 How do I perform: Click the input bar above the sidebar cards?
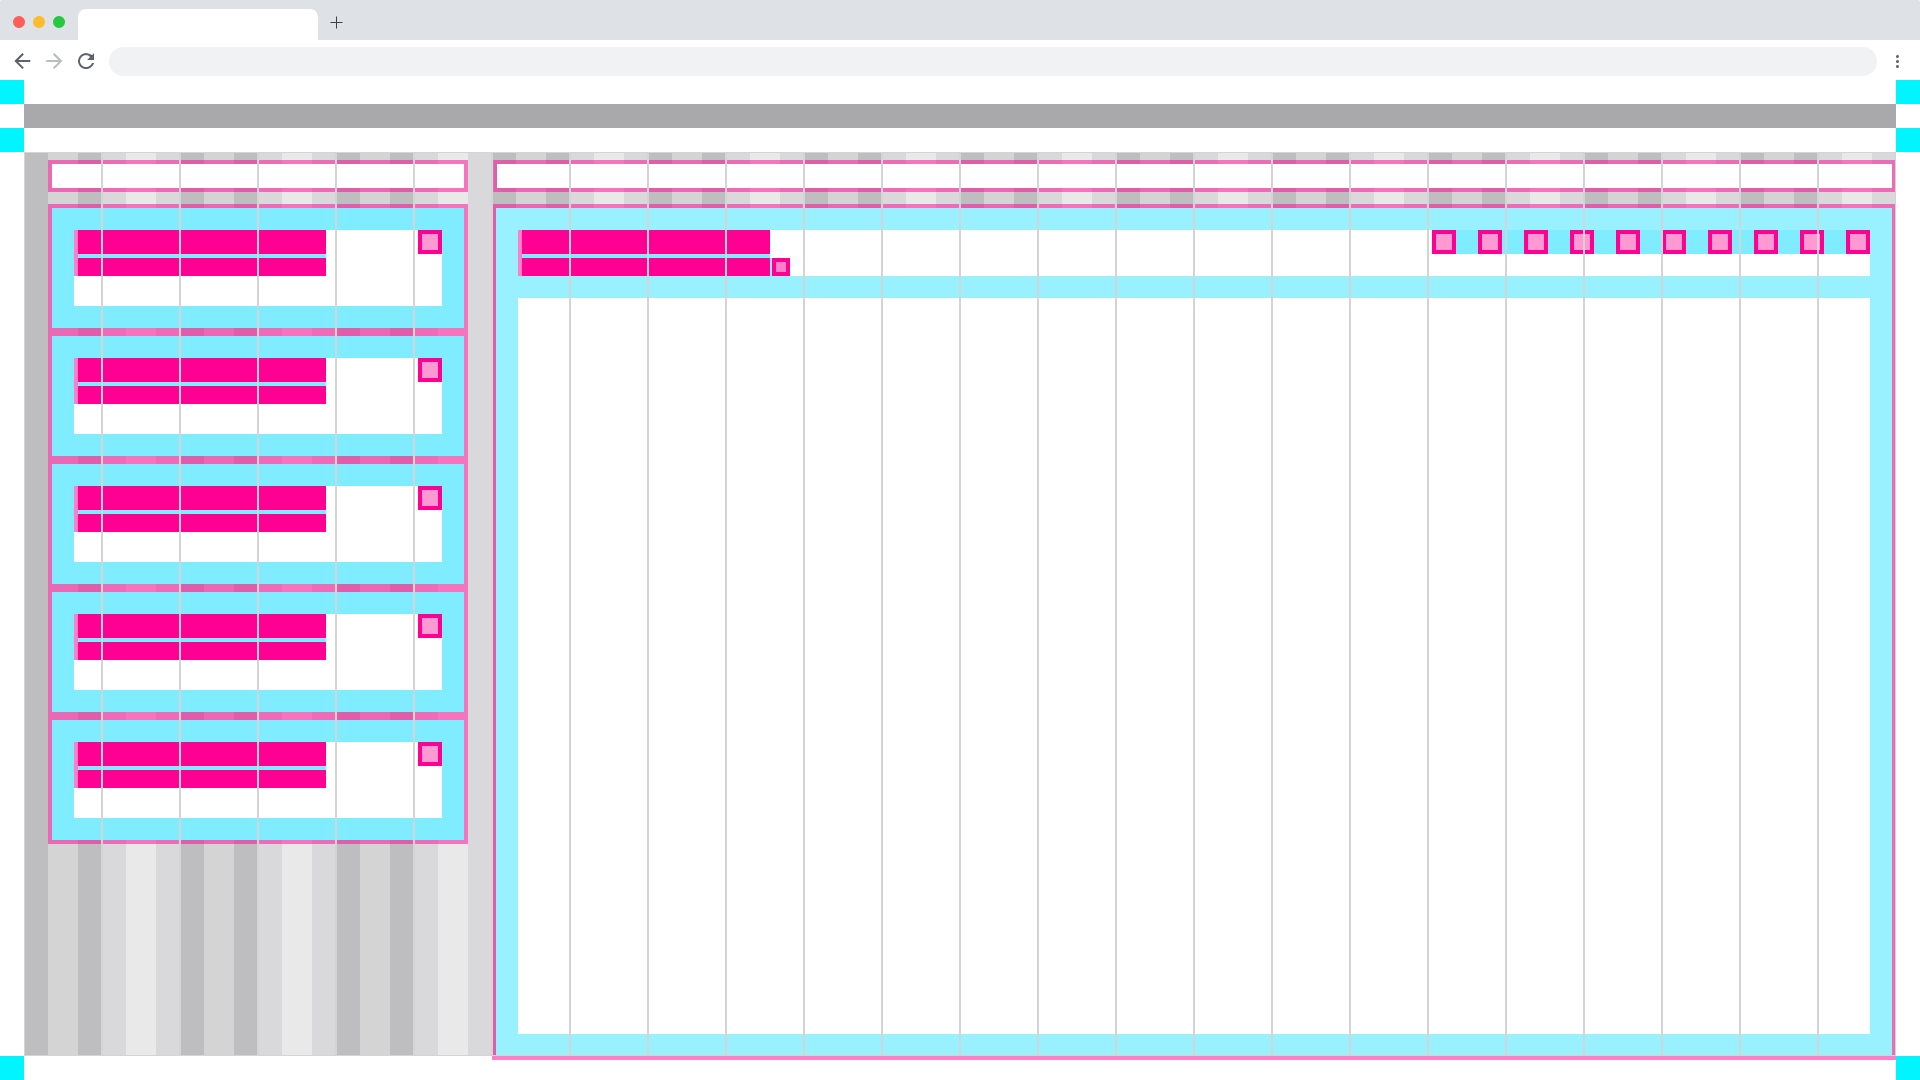[258, 176]
